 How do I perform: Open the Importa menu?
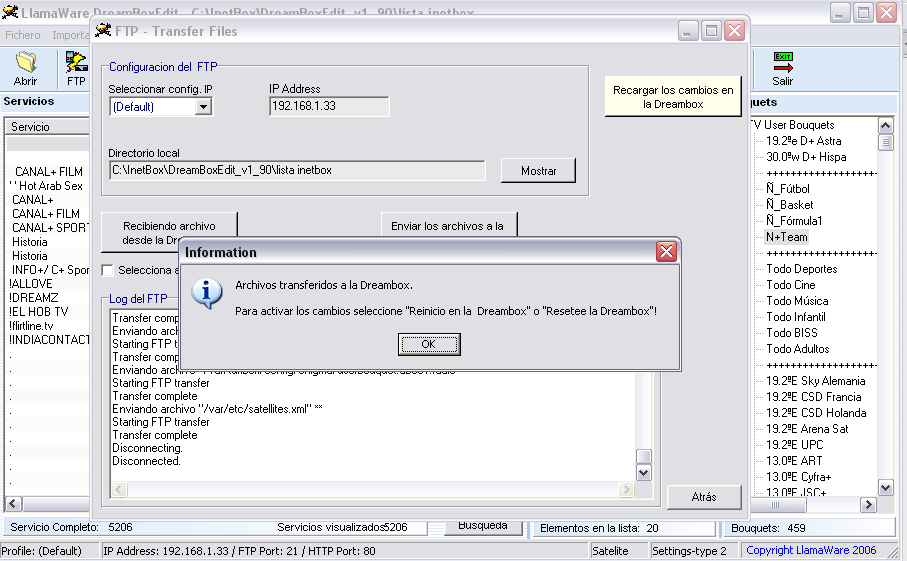(71, 35)
